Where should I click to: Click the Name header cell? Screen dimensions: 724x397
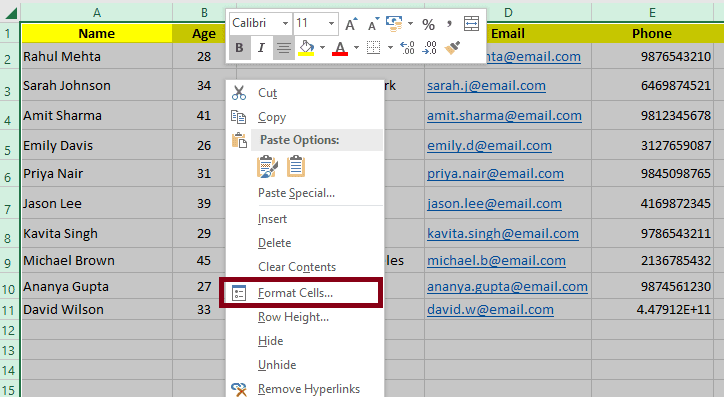click(97, 34)
